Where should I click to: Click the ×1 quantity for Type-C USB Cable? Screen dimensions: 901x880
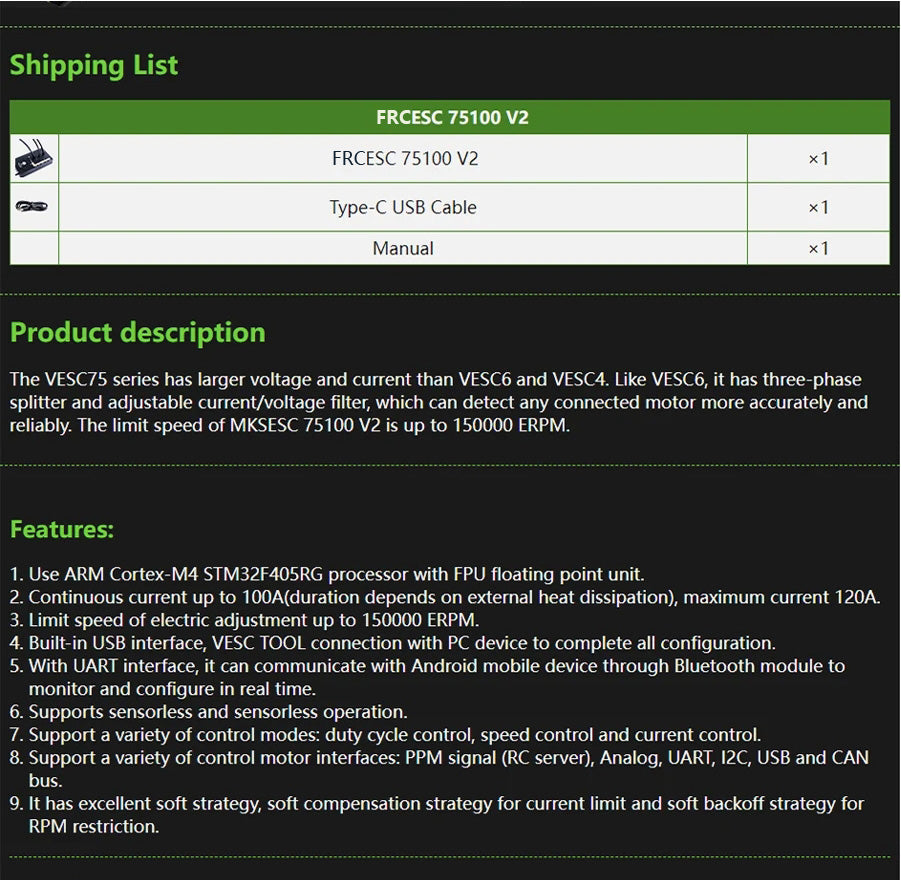(x=818, y=207)
